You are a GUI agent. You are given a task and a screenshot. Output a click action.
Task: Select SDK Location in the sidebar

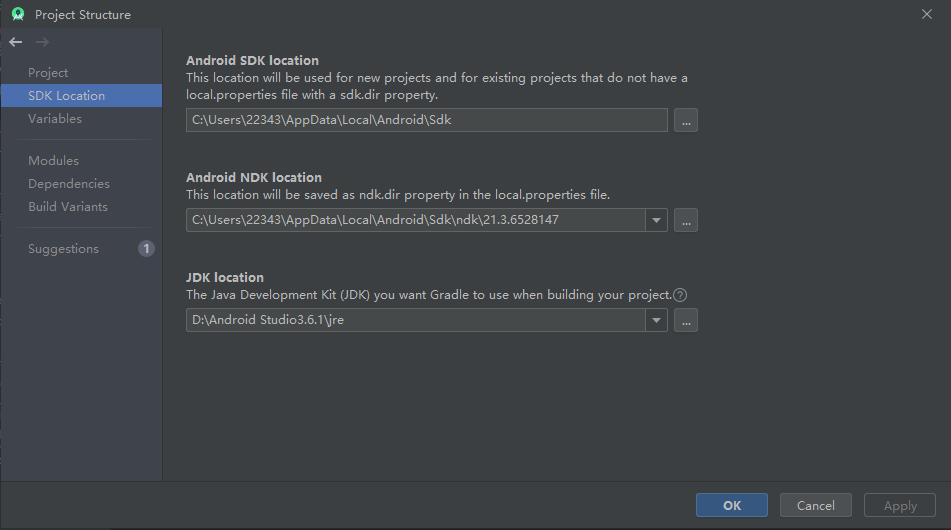[81, 96]
